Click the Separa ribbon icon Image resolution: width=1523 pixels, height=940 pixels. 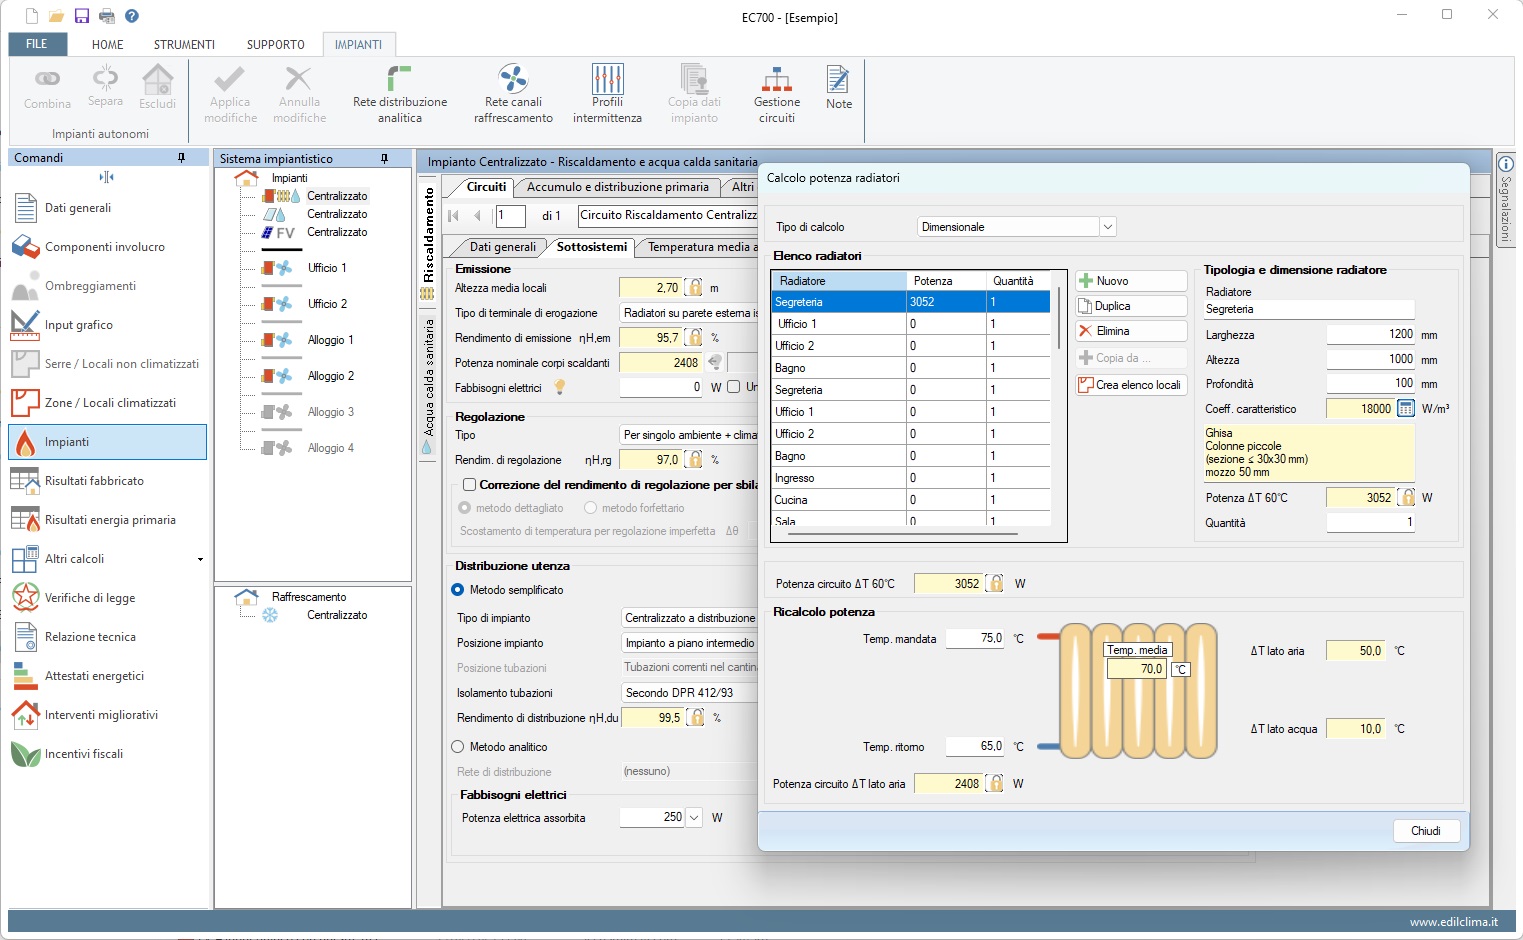pos(105,78)
